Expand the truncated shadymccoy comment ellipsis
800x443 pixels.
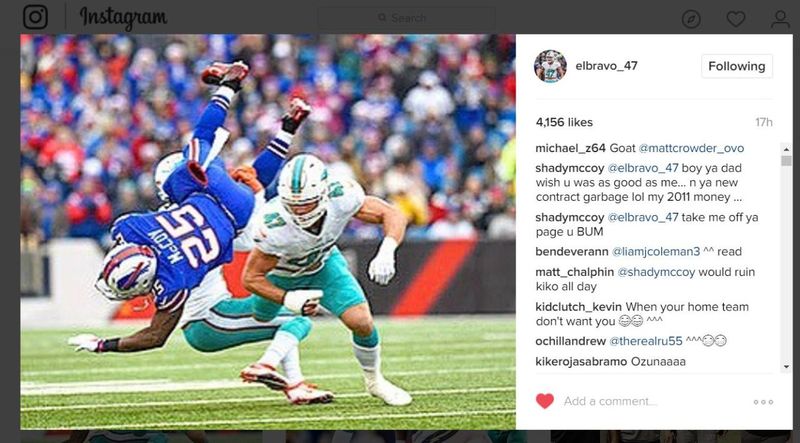coord(736,198)
